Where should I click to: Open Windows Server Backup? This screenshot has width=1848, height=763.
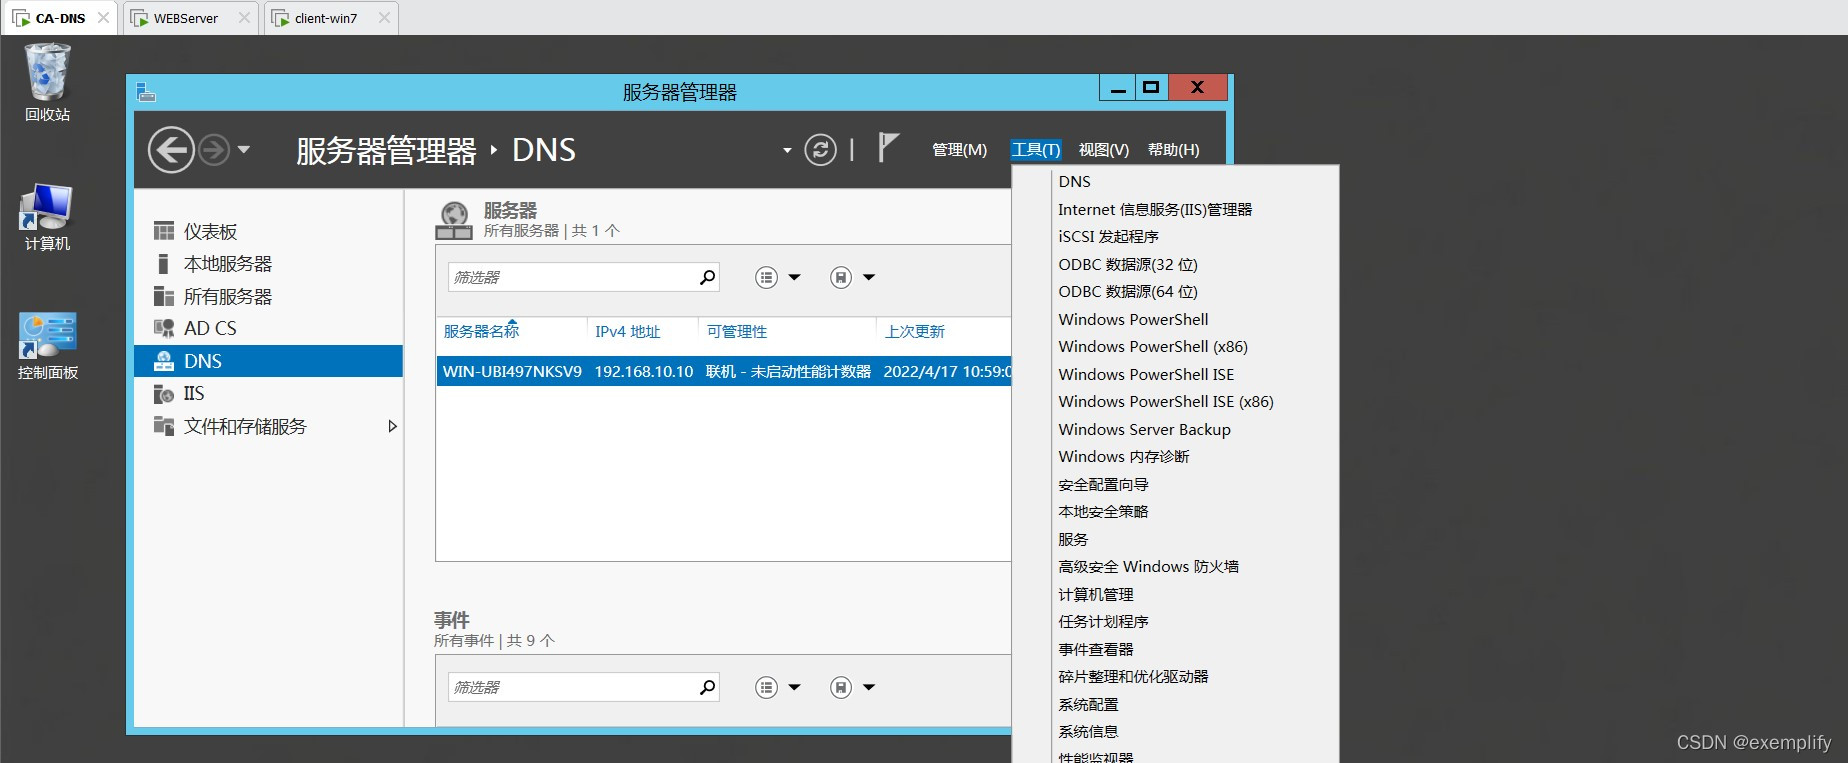[1145, 429]
